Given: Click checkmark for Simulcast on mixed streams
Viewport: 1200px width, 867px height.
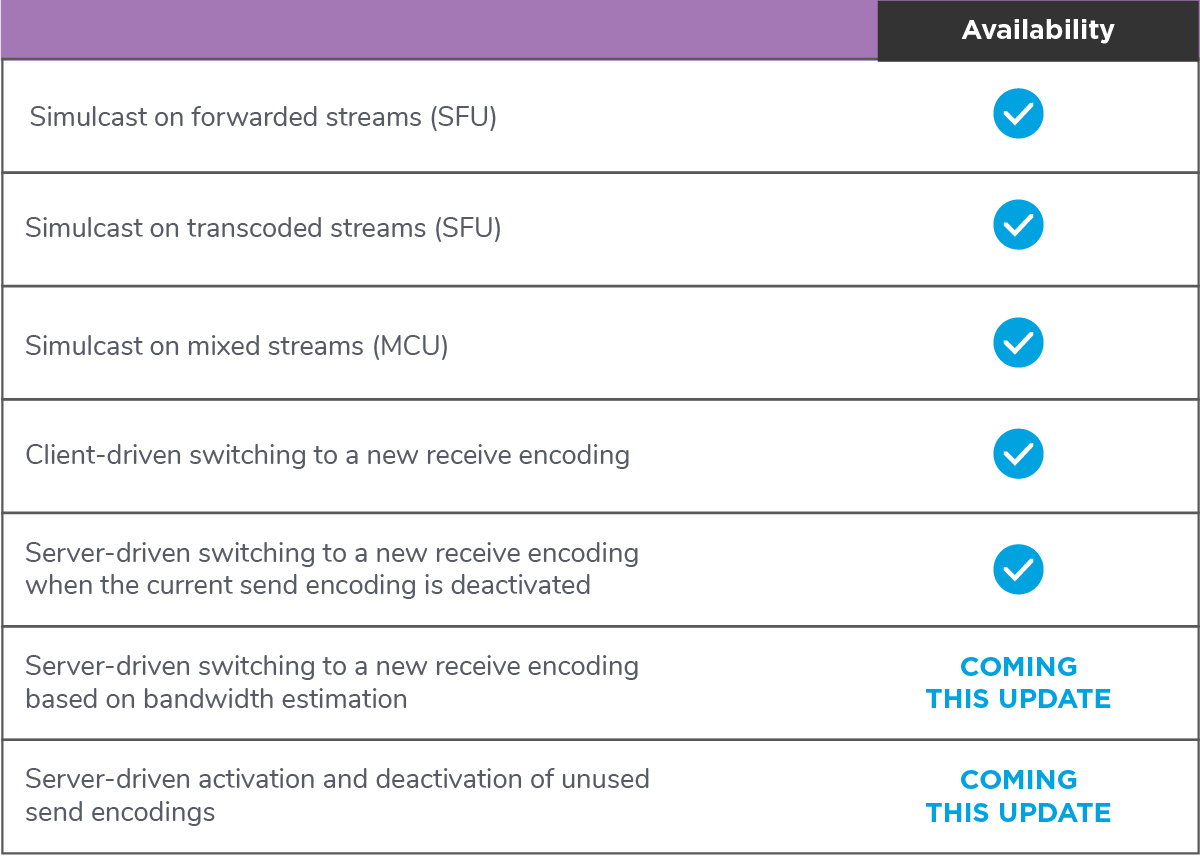Looking at the screenshot, I should pos(1018,343).
